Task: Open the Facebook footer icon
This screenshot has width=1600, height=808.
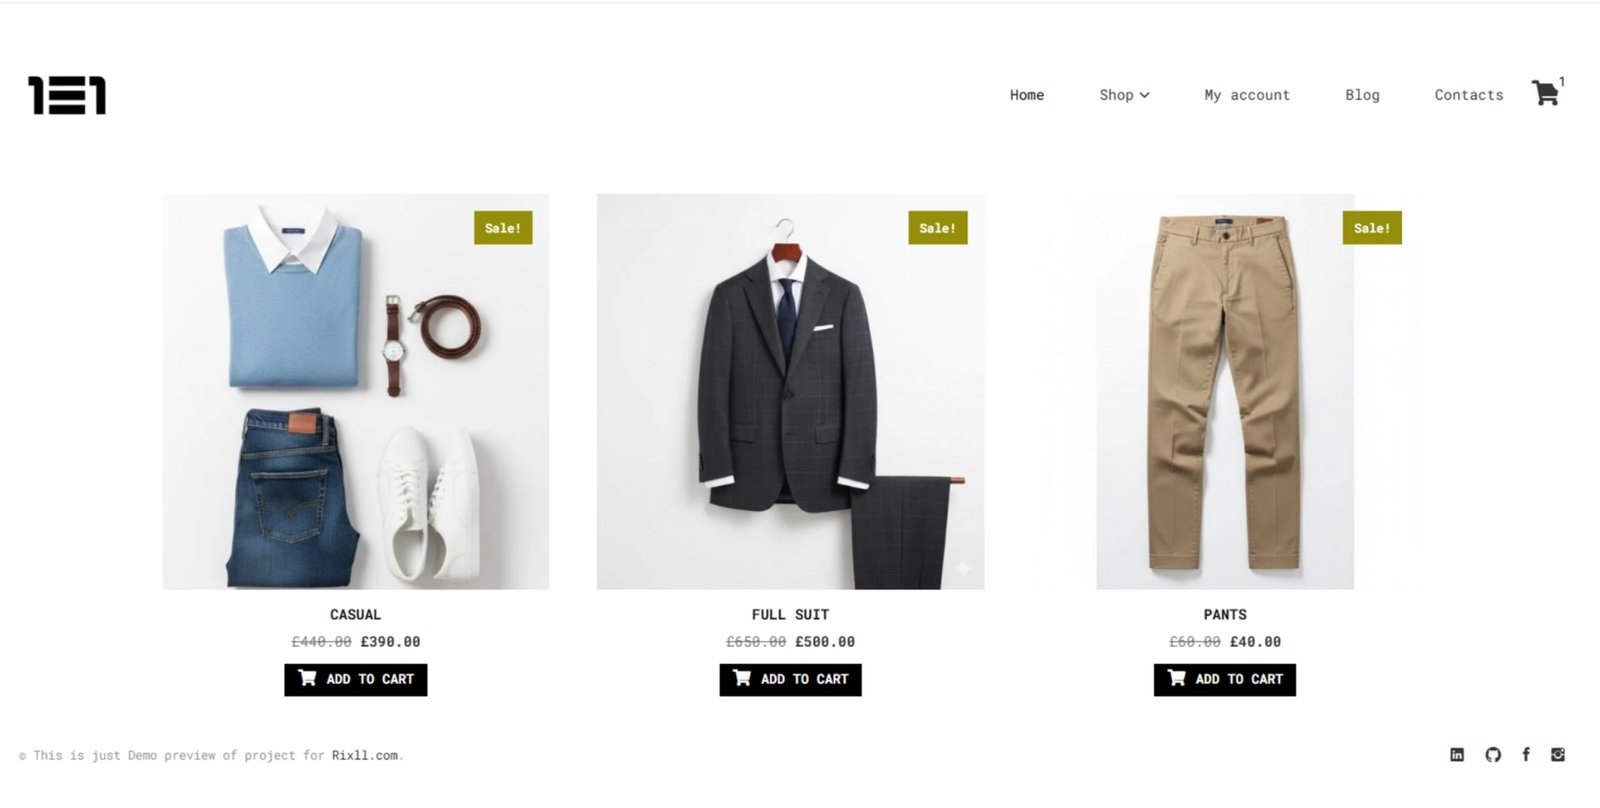Action: (1526, 755)
